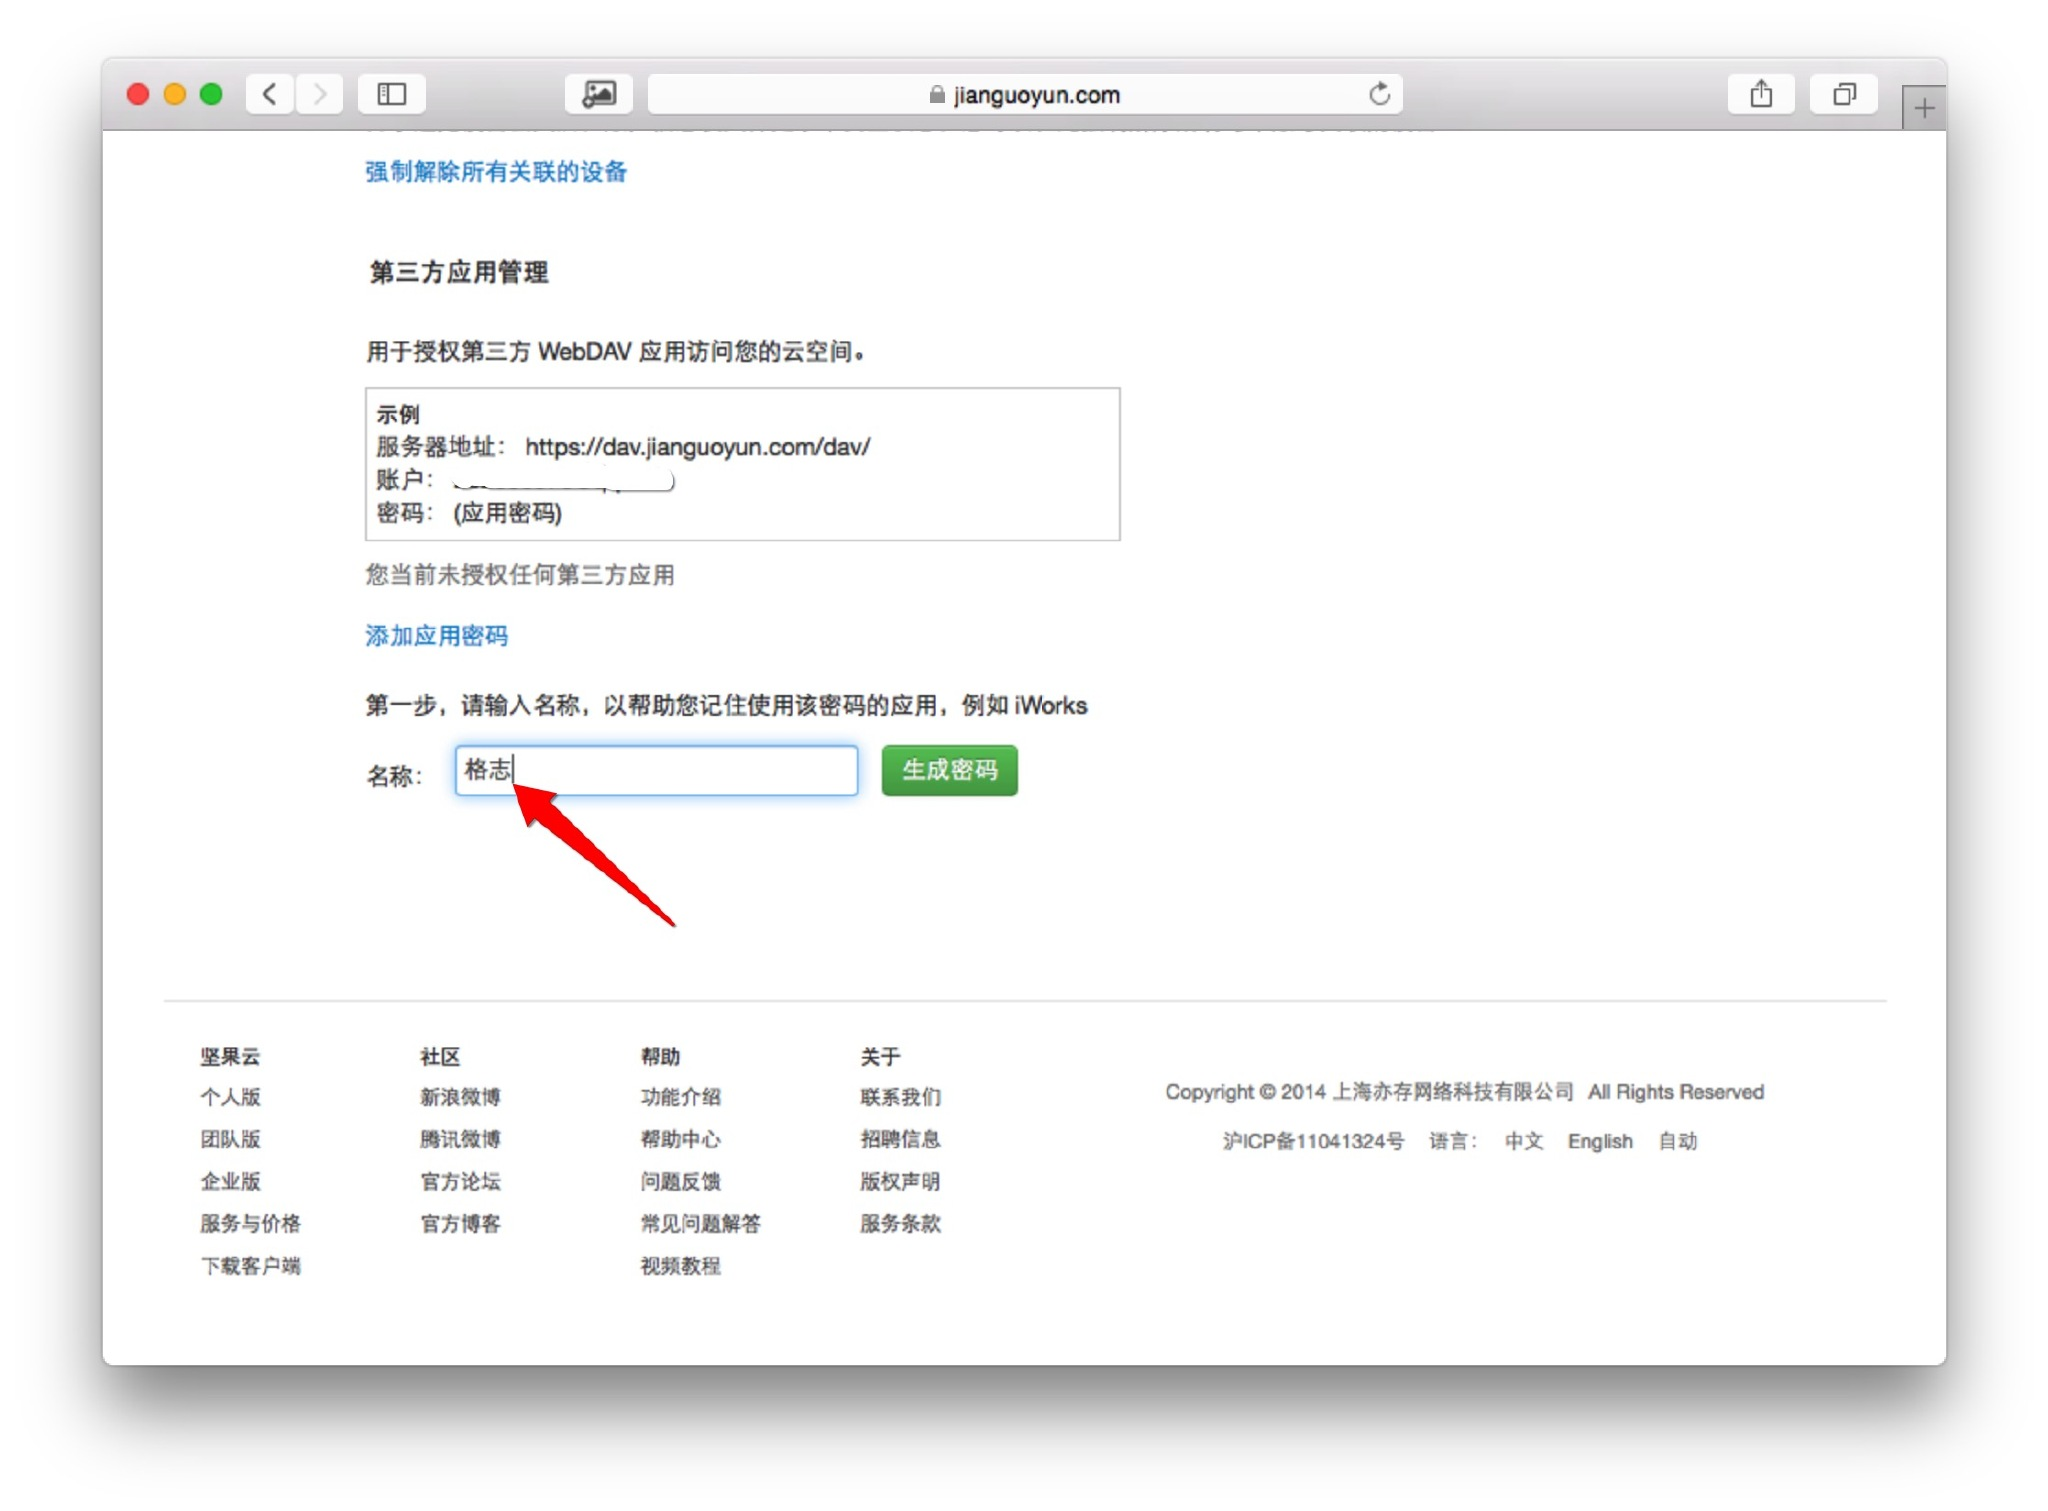Click the Safari forward navigation arrow
Screen dimensions: 2048x1511
(x=319, y=94)
